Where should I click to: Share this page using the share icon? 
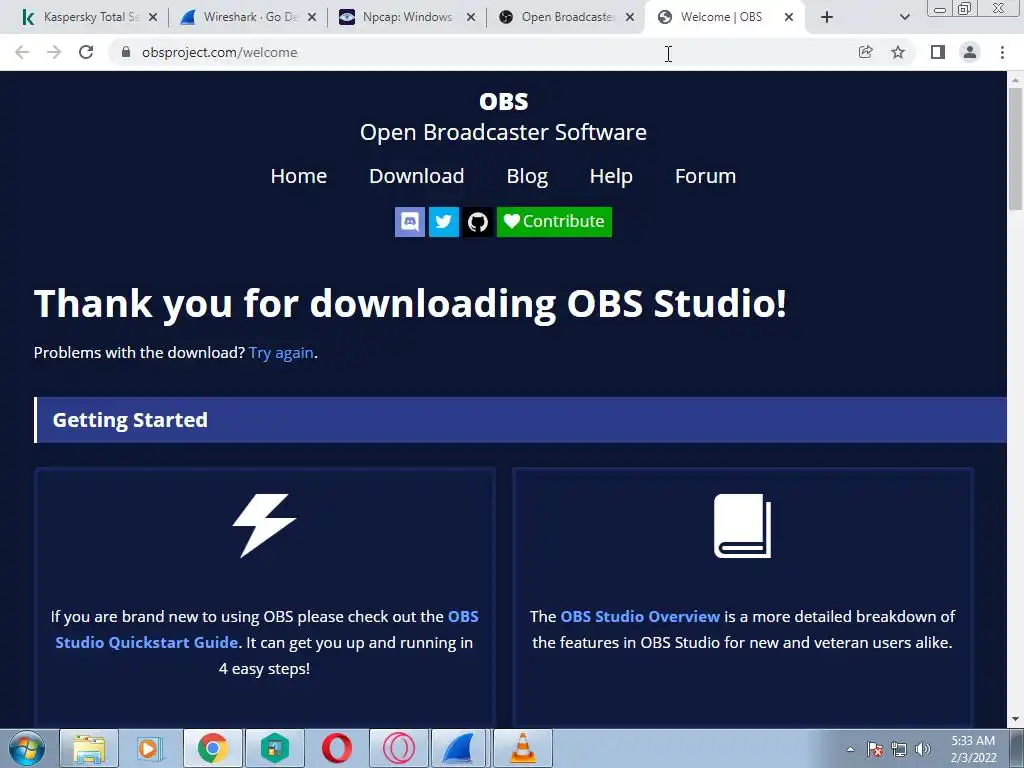[866, 52]
